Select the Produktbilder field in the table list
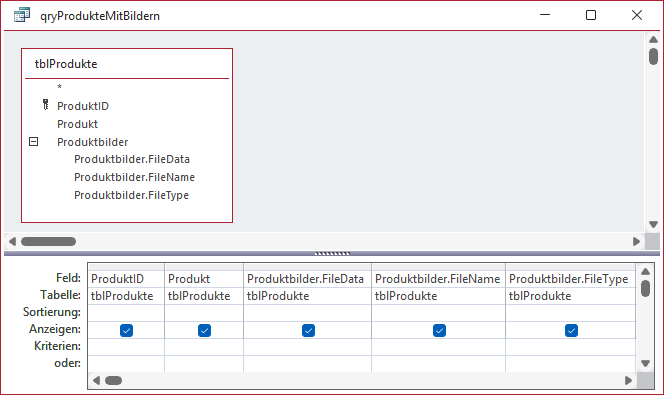The width and height of the screenshot is (664, 395). pos(93,142)
